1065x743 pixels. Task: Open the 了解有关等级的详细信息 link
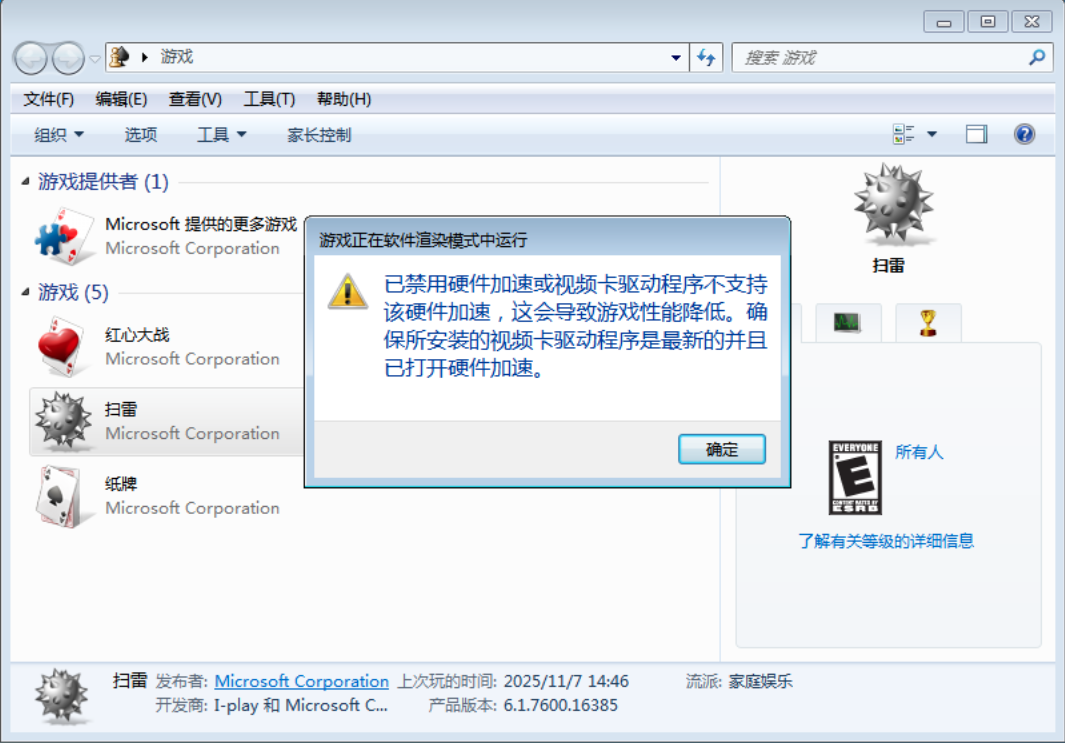(886, 541)
